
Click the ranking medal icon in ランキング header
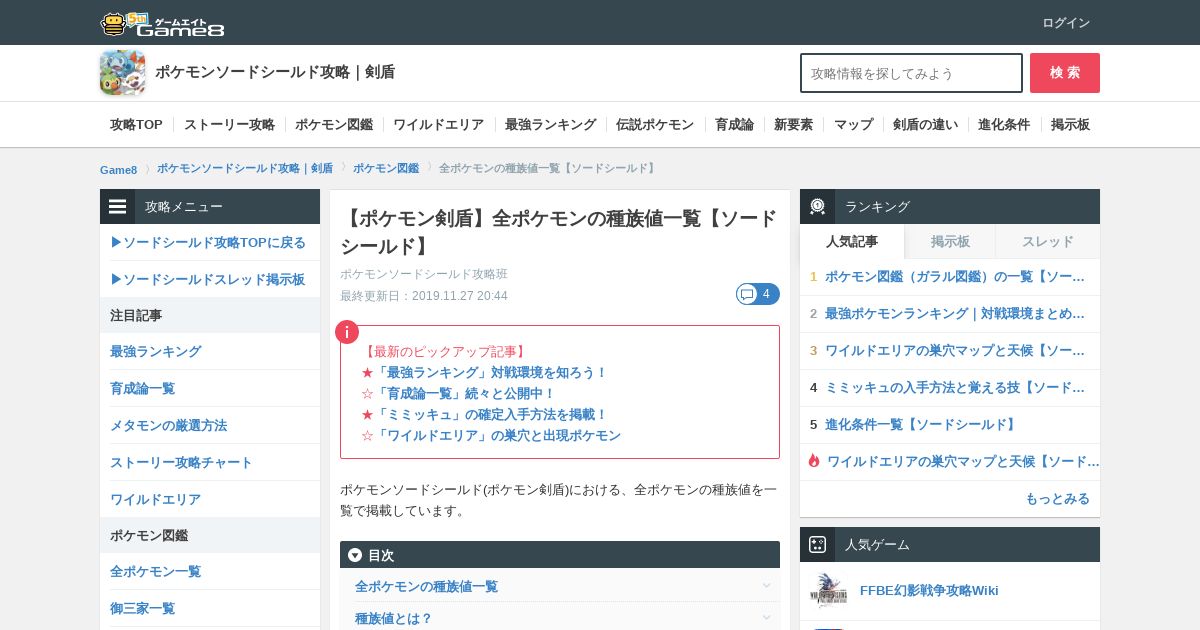point(817,207)
